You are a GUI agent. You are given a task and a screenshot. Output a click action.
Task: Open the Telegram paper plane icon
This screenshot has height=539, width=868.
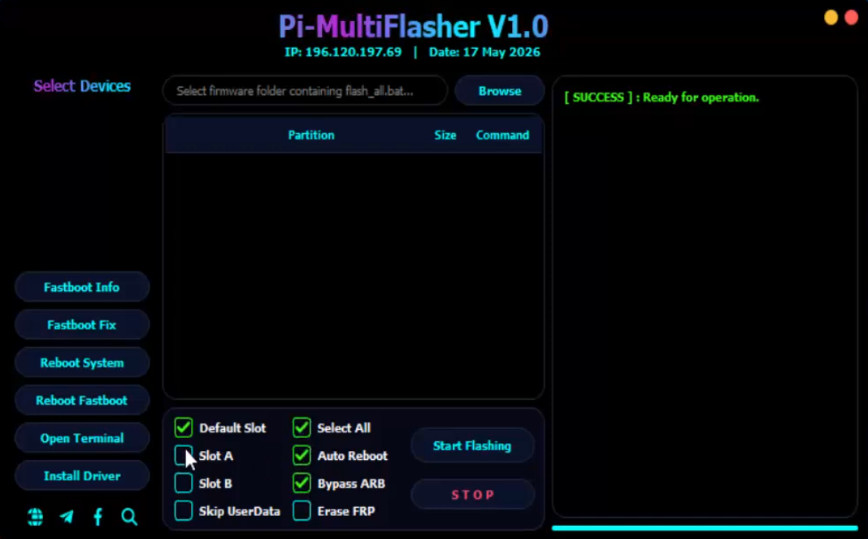[67, 517]
